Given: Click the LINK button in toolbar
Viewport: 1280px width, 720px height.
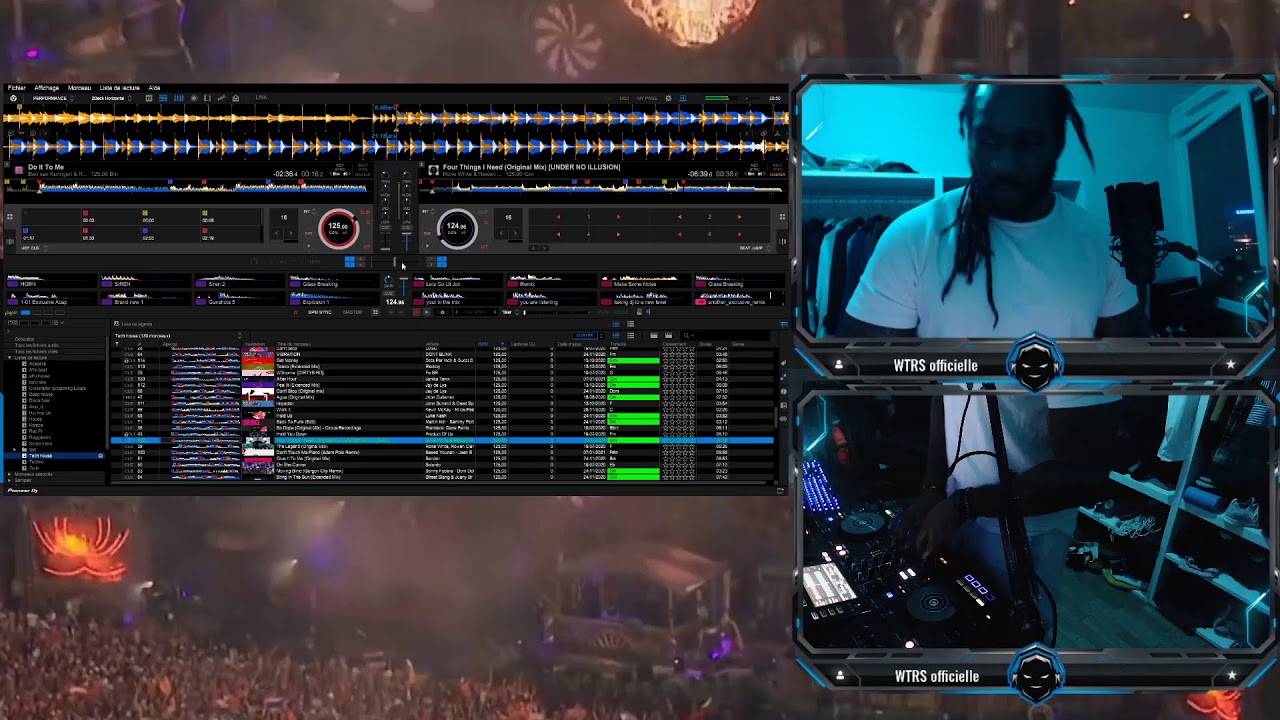Looking at the screenshot, I should [261, 97].
